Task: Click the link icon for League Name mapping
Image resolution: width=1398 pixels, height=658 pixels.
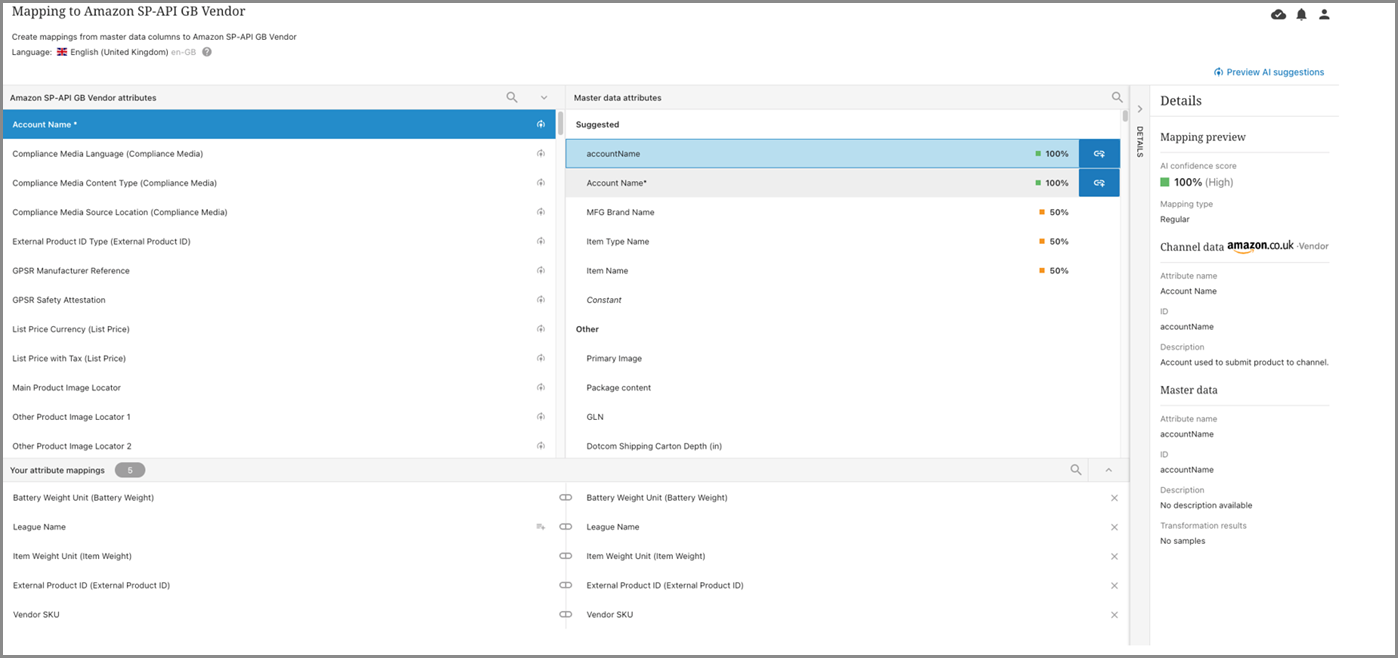Action: coord(565,527)
